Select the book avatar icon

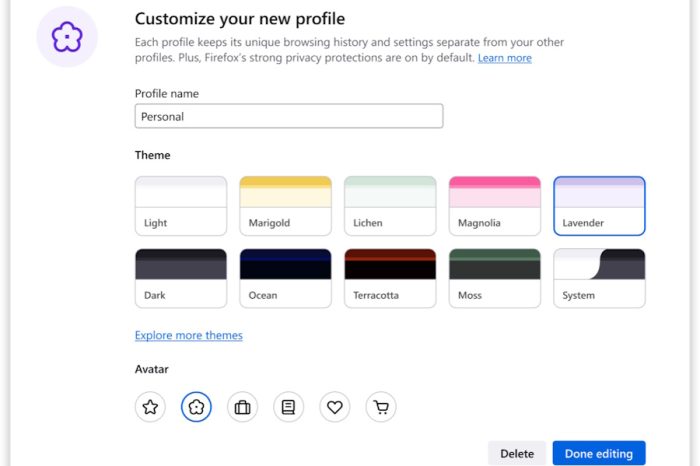tap(288, 407)
